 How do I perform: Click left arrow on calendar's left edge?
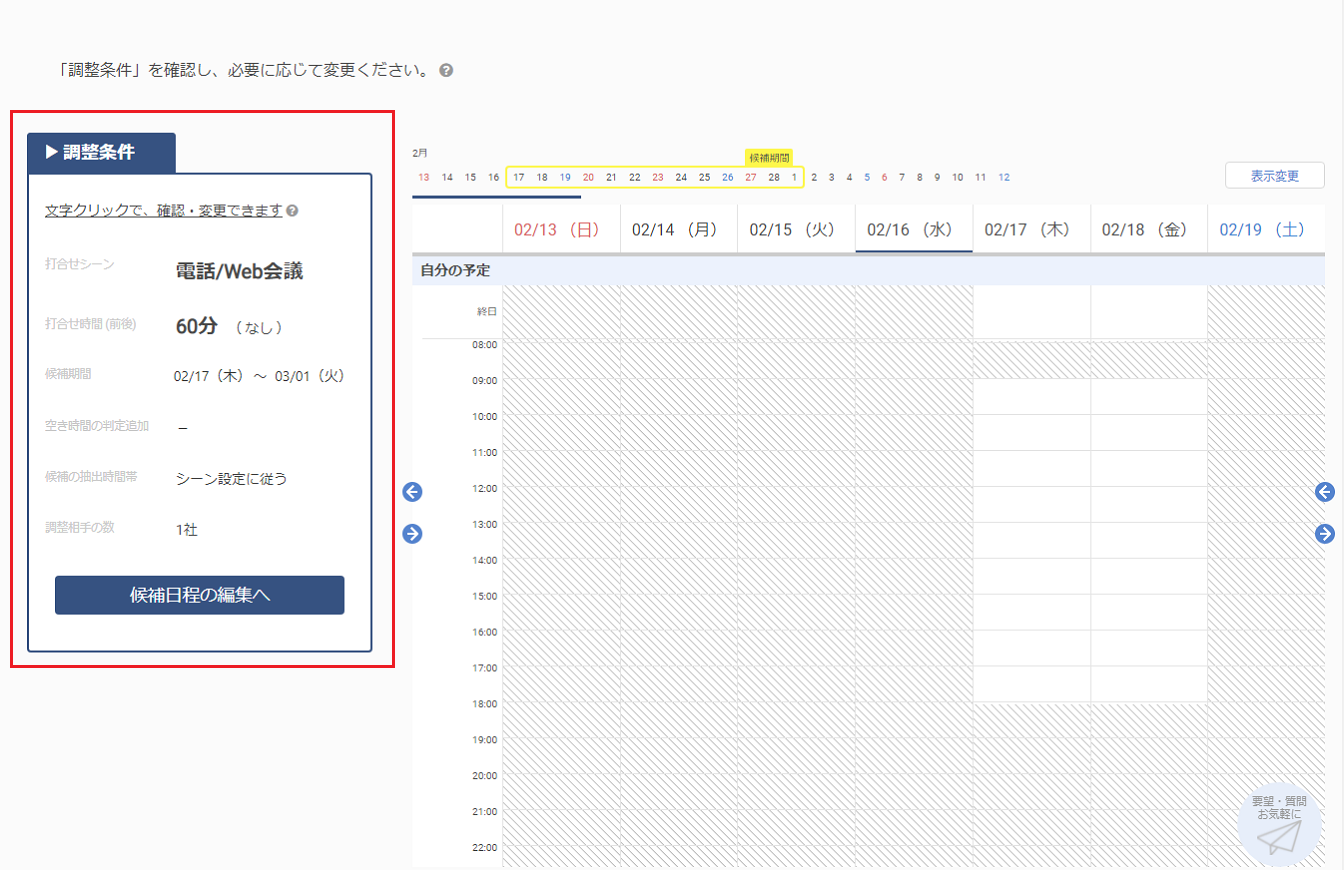[x=412, y=492]
